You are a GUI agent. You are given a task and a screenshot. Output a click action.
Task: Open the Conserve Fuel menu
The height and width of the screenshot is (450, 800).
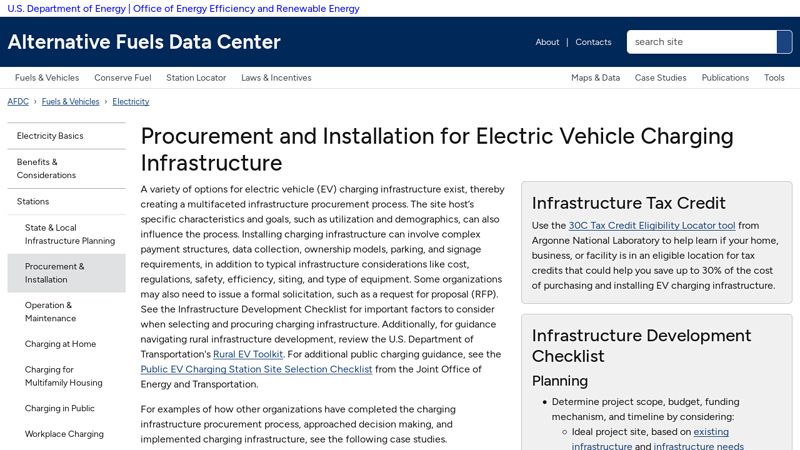pos(122,78)
